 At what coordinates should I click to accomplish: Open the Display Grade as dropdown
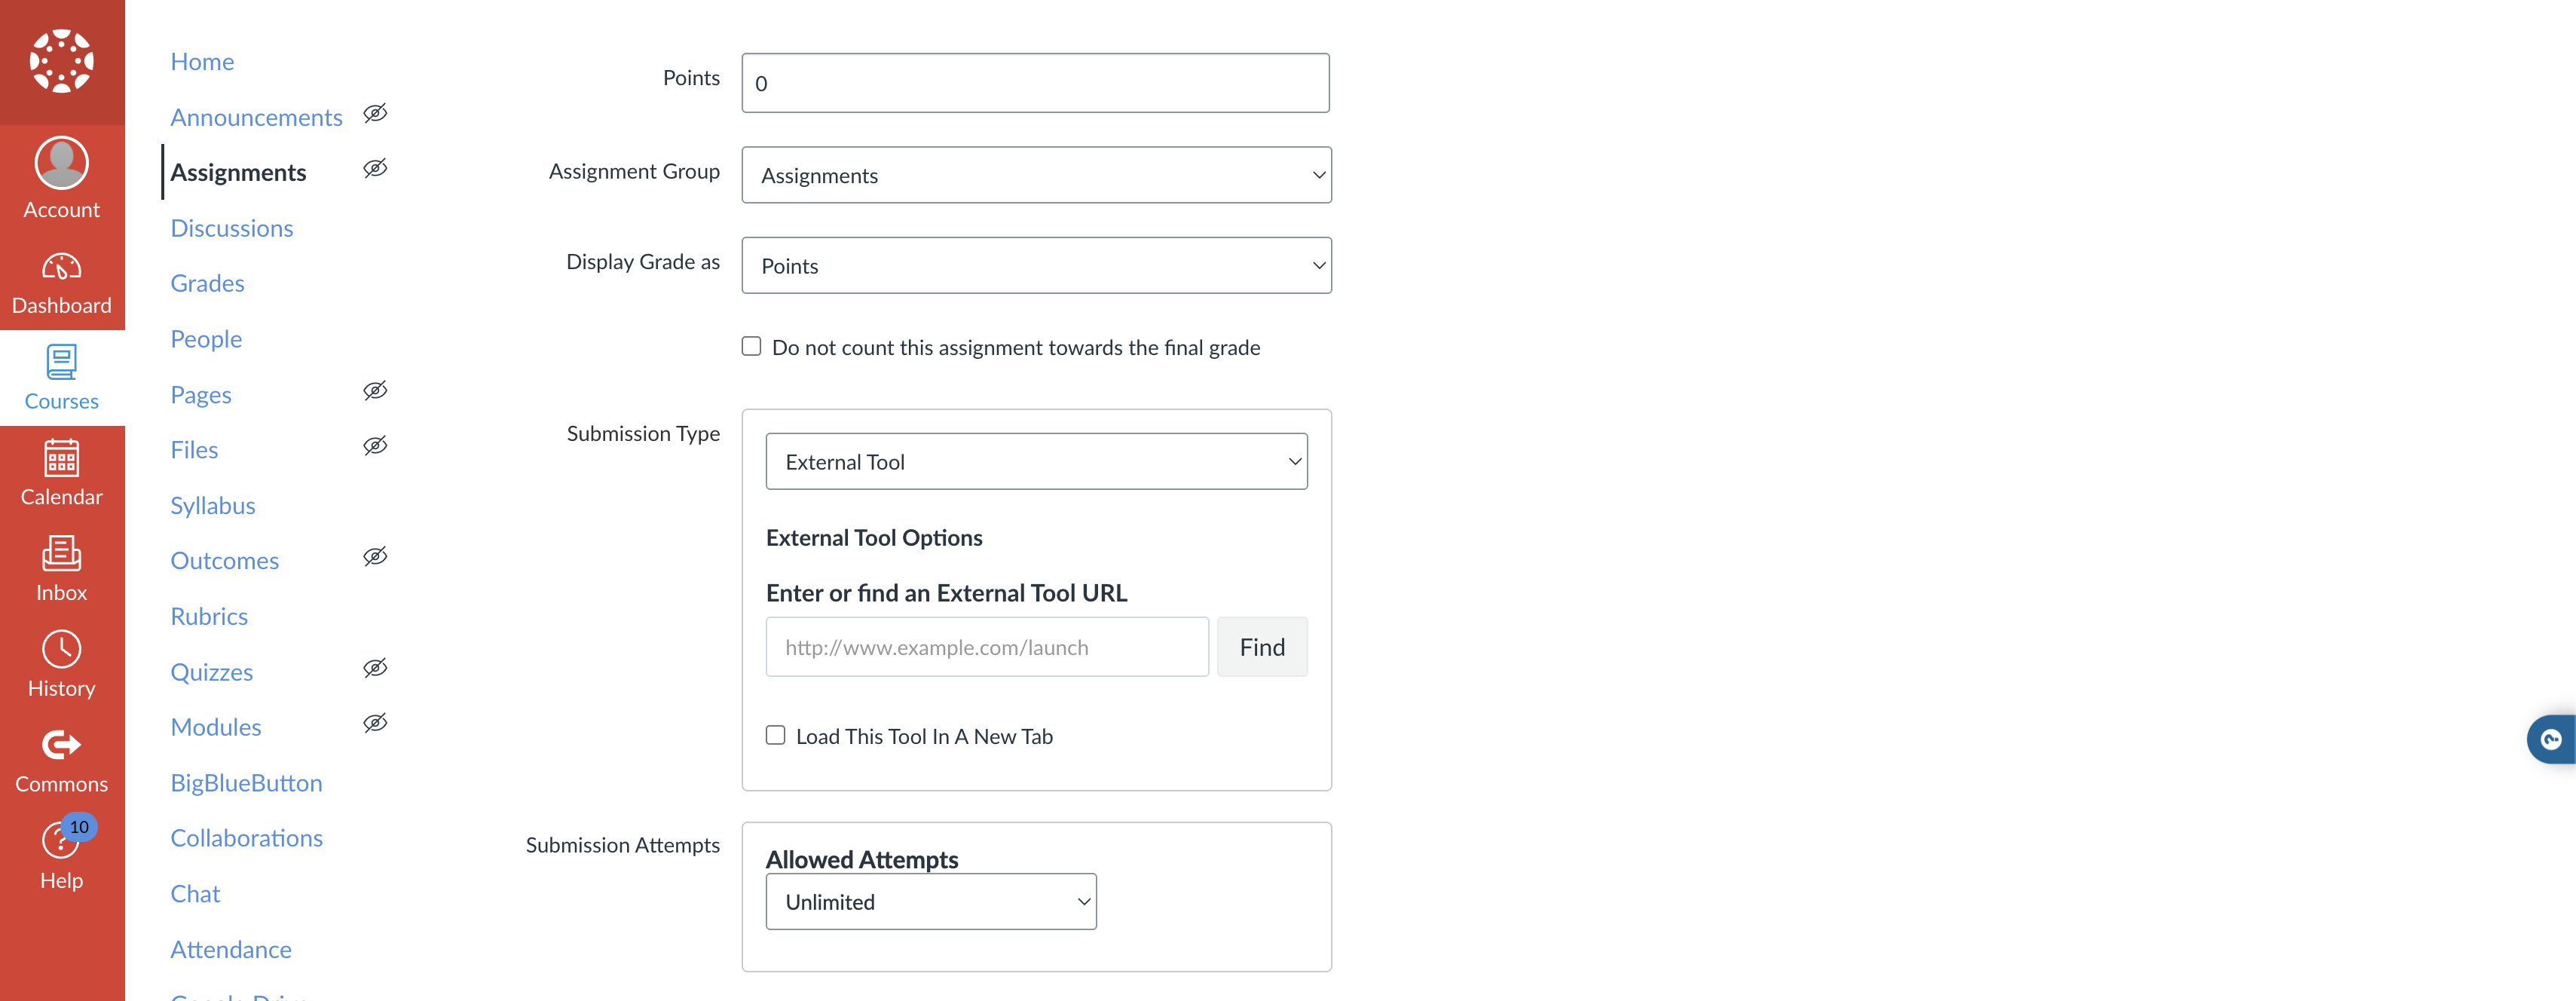[x=1036, y=264]
